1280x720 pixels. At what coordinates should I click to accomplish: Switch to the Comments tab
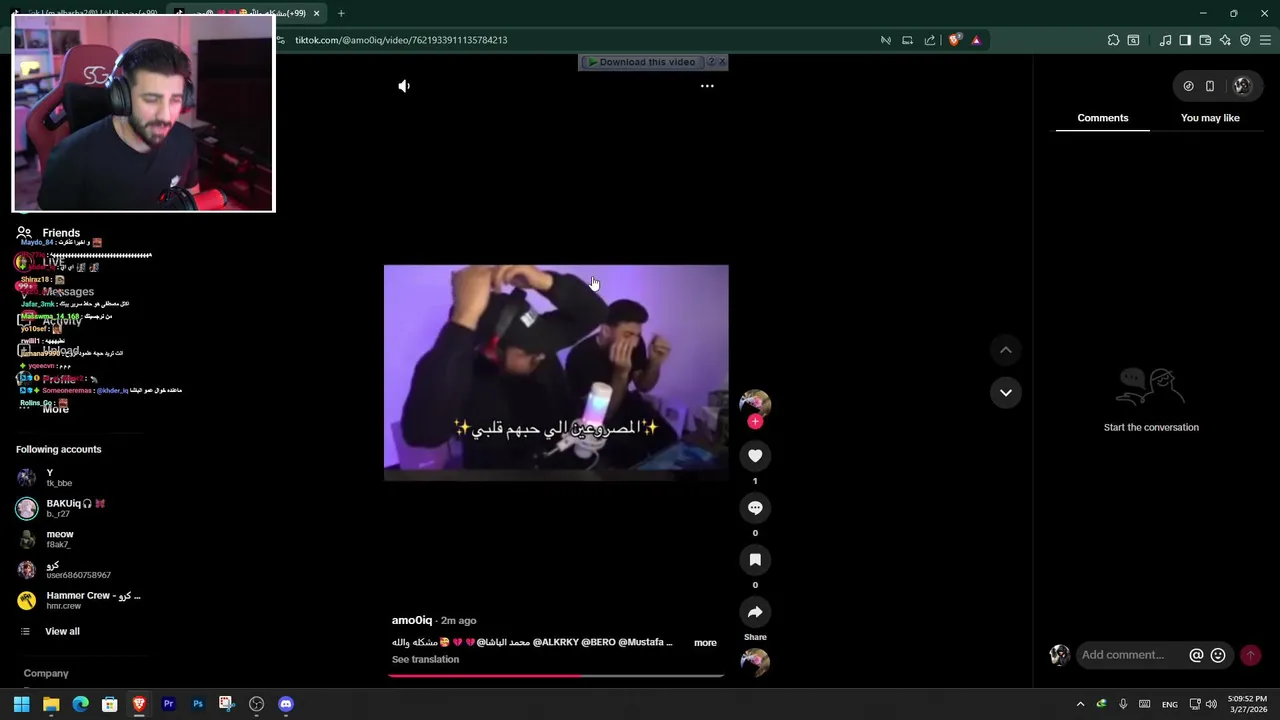pyautogui.click(x=1102, y=118)
